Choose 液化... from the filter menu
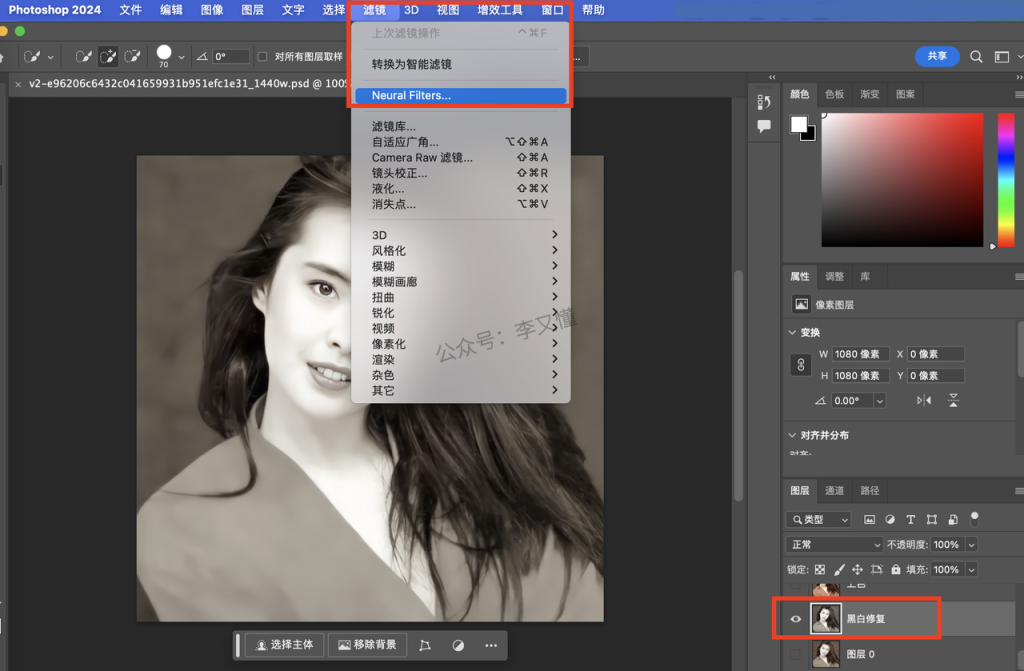The height and width of the screenshot is (671, 1024). [460, 188]
